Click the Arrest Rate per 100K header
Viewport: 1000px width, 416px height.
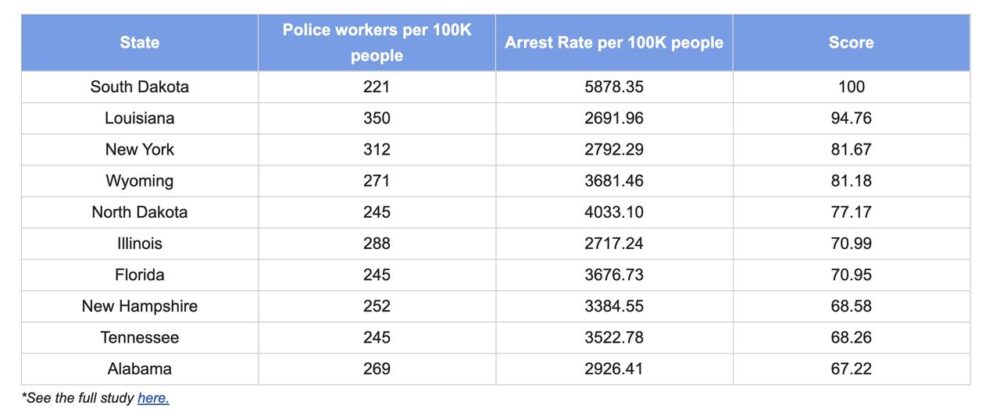(614, 42)
